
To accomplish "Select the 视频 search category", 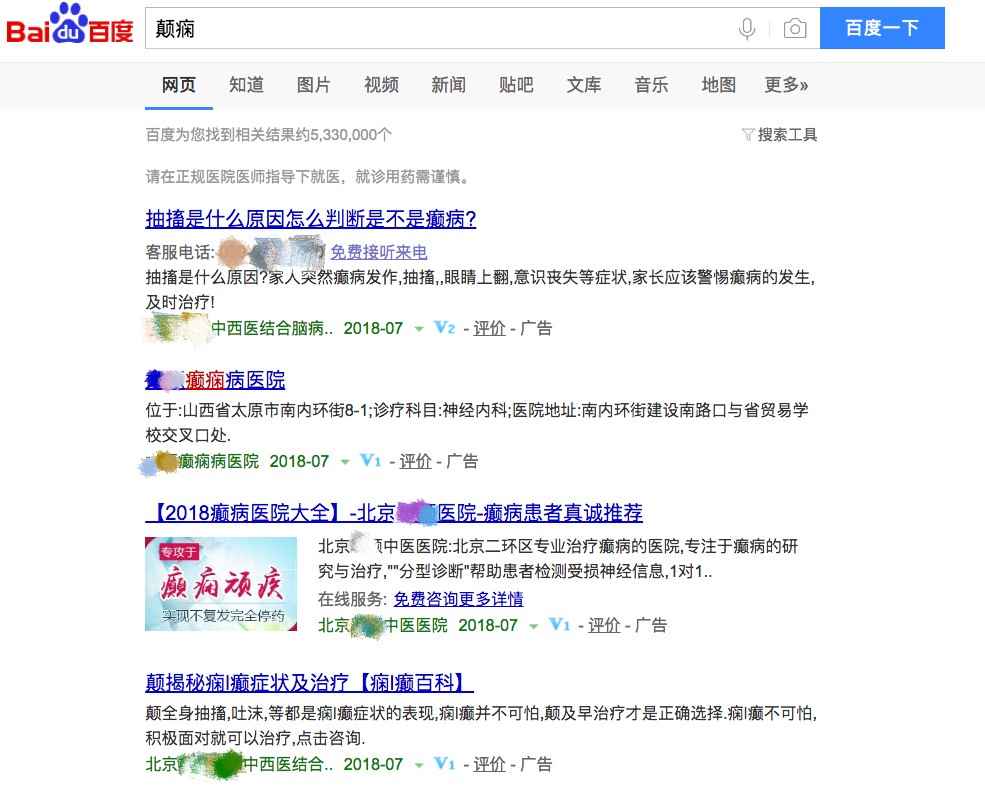I will (381, 85).
